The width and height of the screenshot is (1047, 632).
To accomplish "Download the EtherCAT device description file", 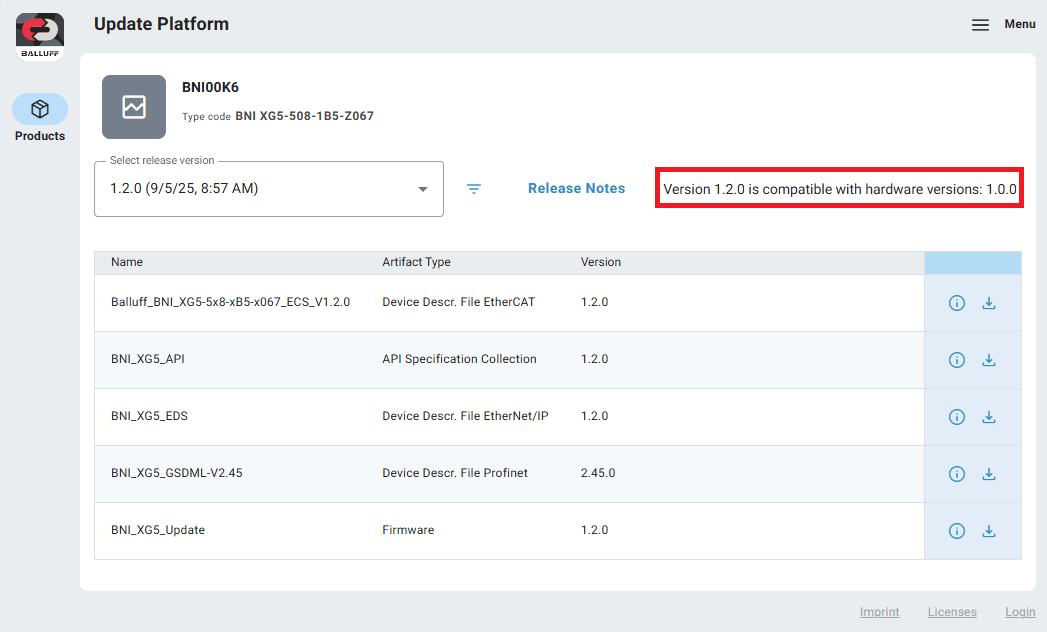I will click(989, 303).
